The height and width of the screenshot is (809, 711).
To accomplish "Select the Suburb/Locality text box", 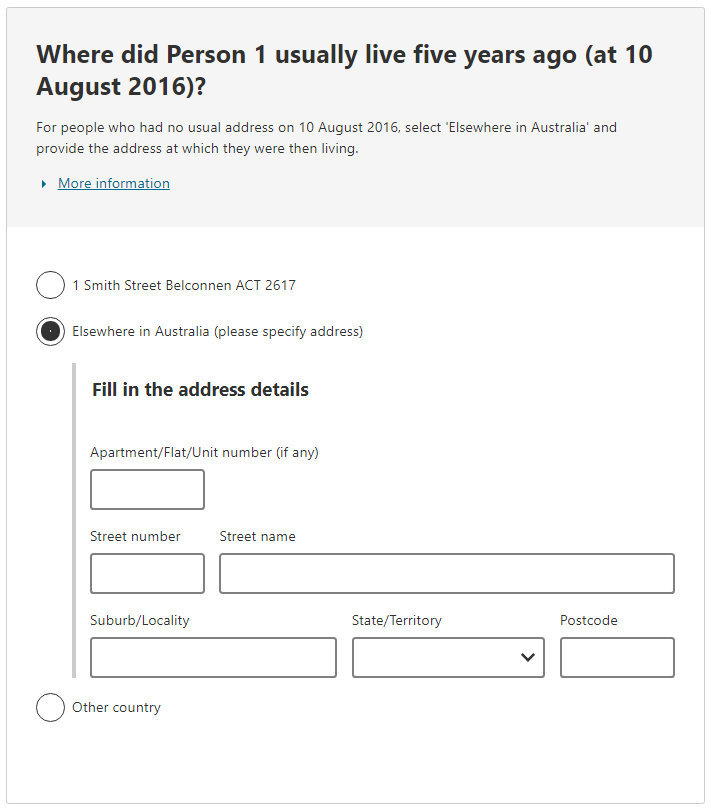I will (x=213, y=657).
